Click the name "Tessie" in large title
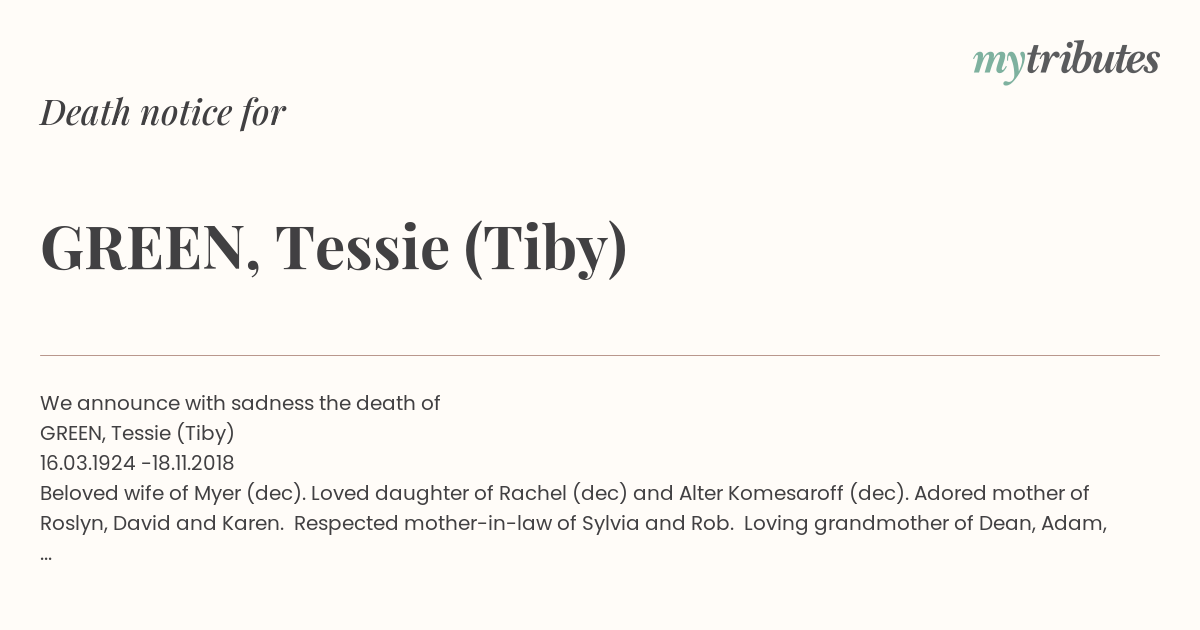The width and height of the screenshot is (1200, 630). (363, 248)
